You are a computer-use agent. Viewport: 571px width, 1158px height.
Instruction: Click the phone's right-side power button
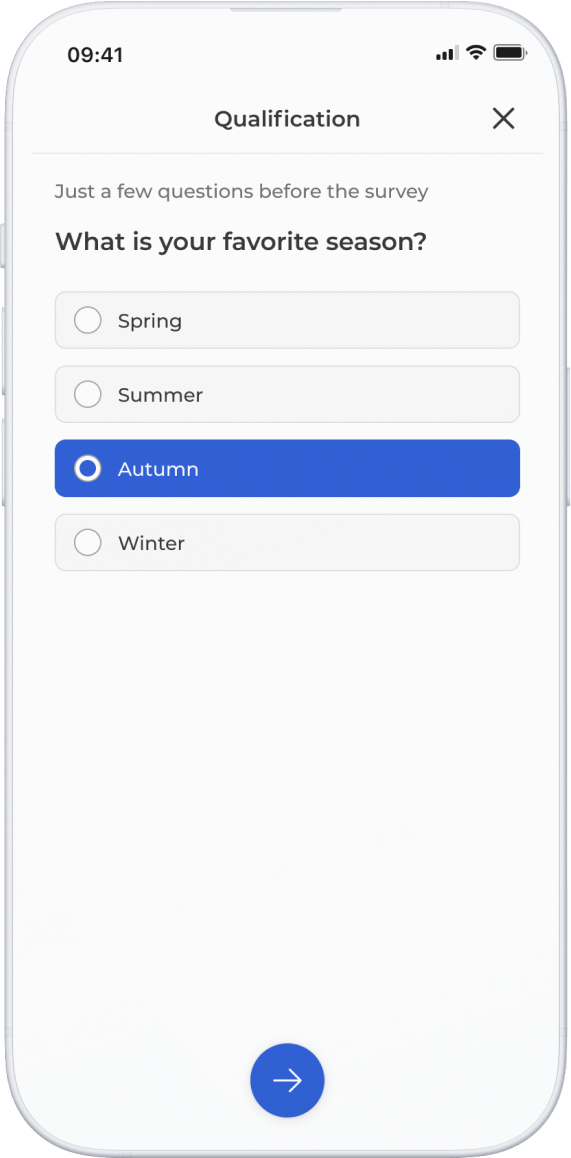567,436
